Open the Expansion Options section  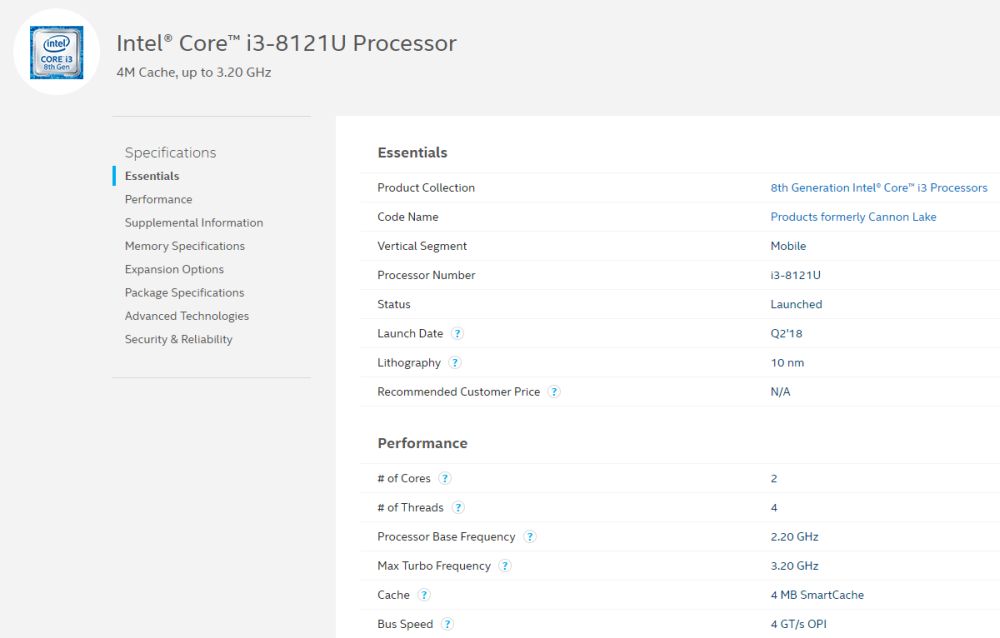point(176,269)
